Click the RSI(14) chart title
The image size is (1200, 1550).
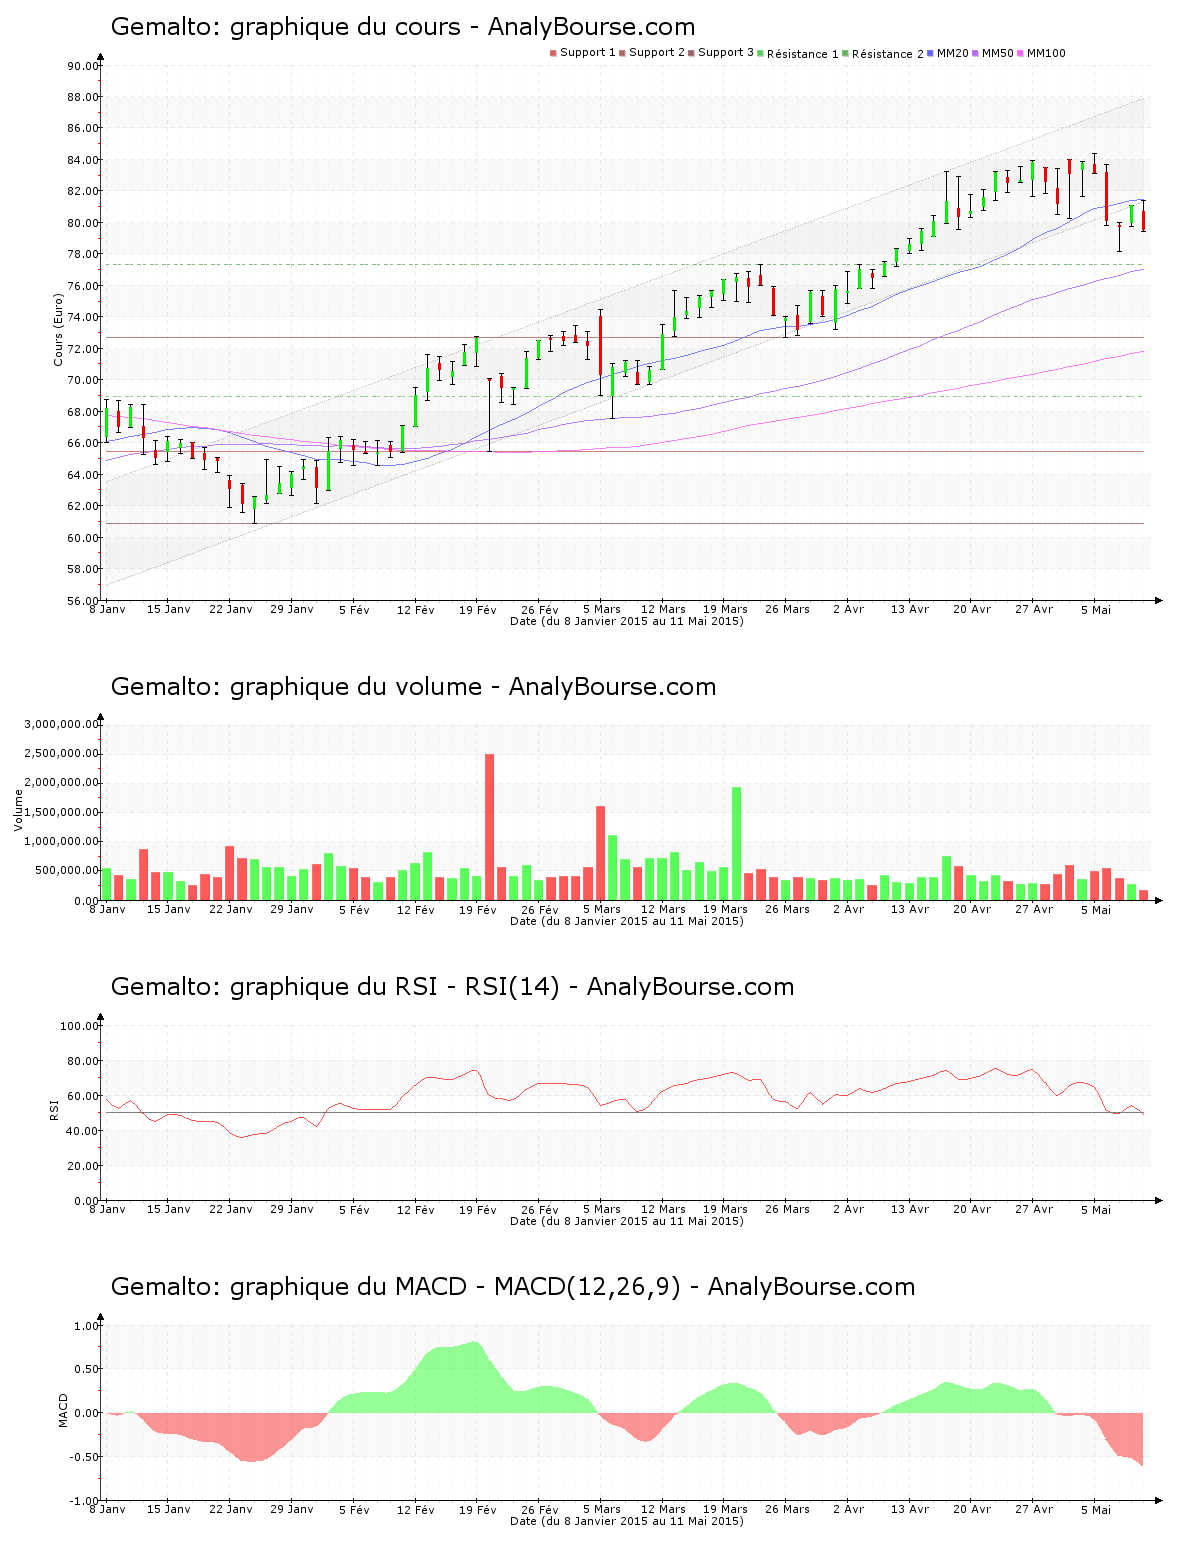(452, 987)
